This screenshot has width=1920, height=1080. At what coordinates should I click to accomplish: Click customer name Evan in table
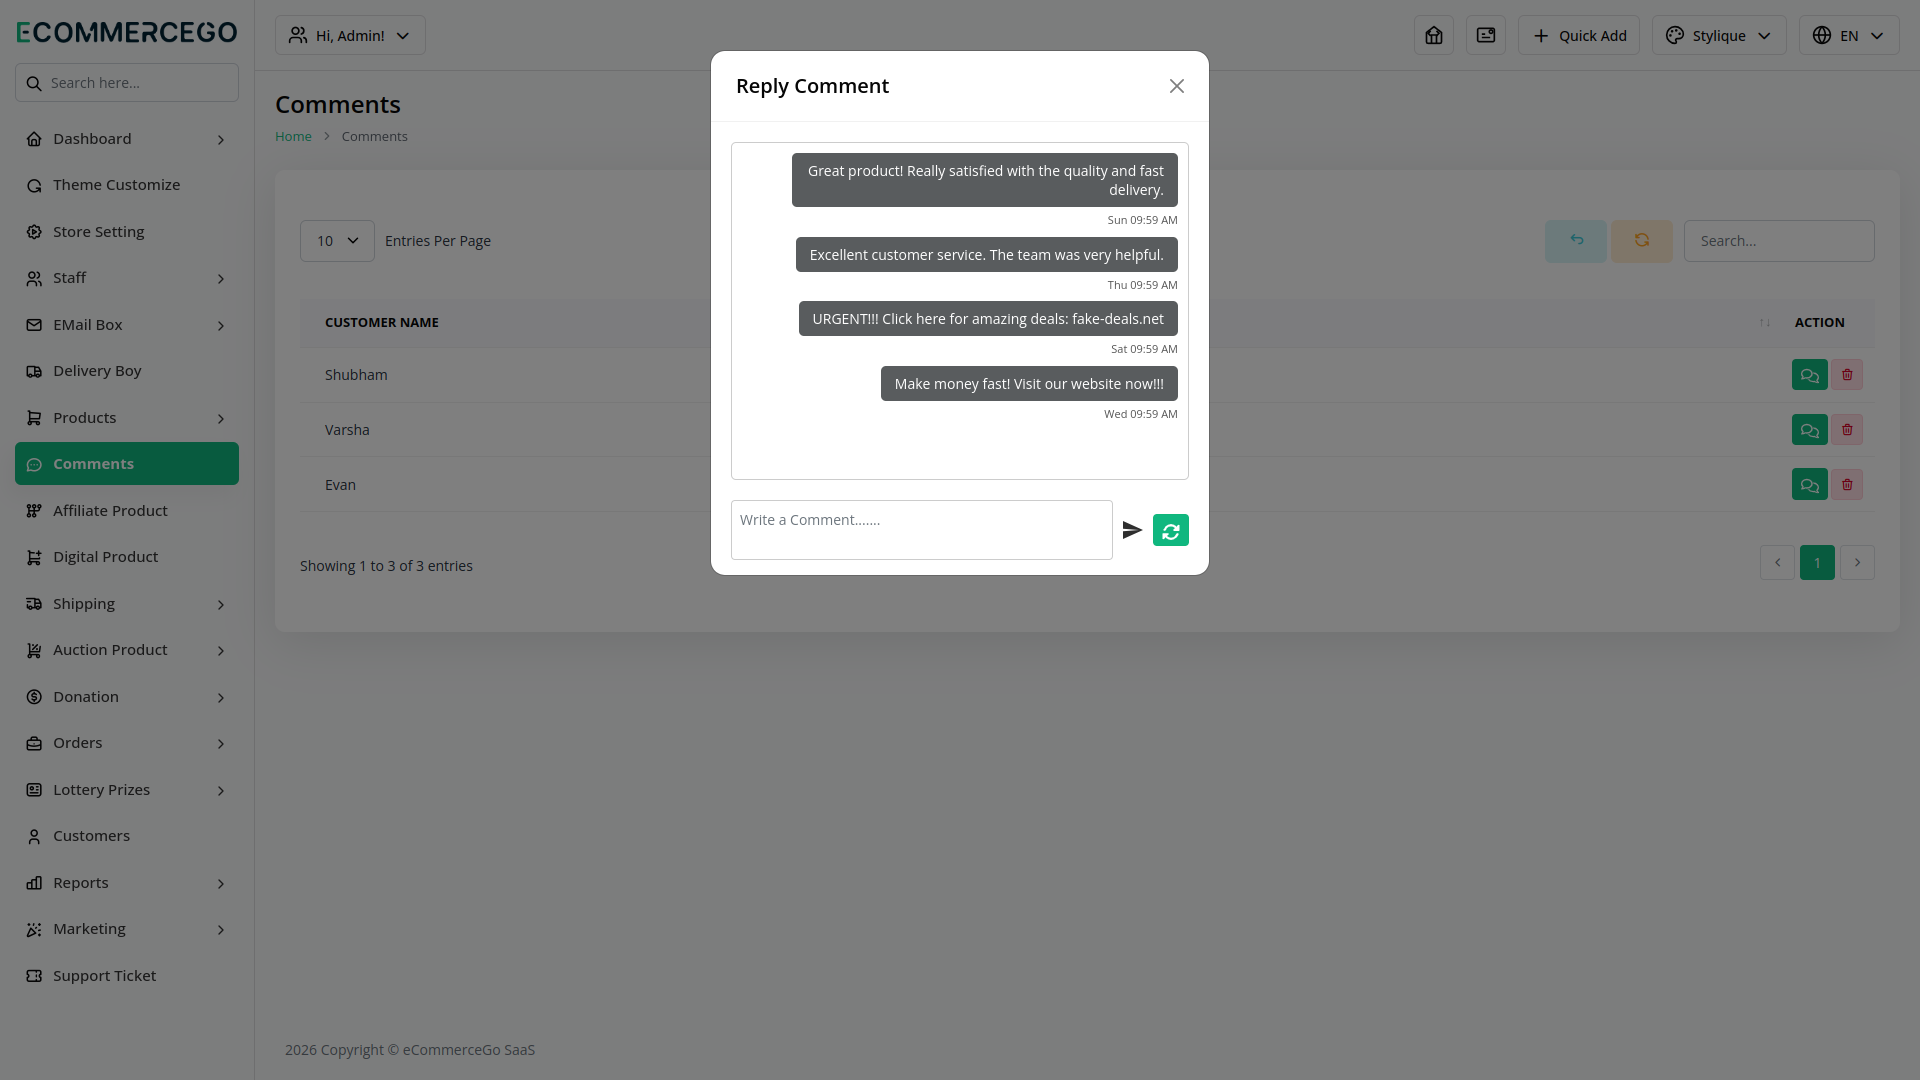340,485
